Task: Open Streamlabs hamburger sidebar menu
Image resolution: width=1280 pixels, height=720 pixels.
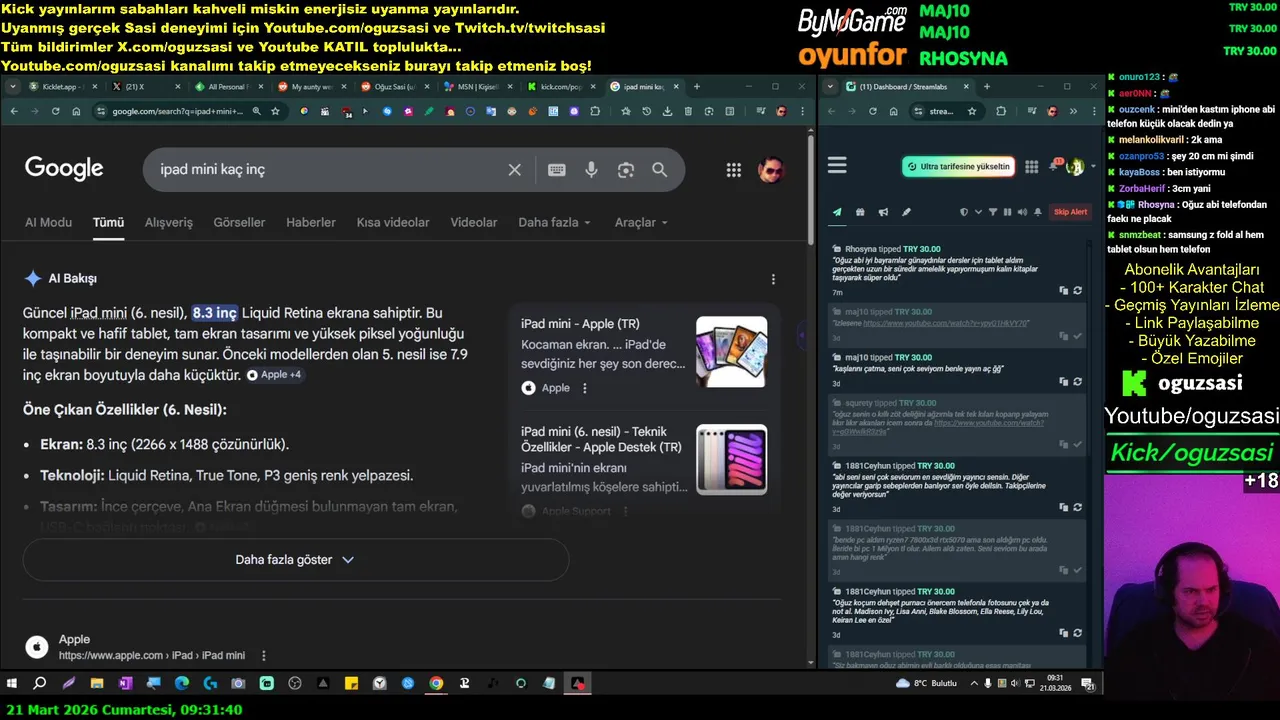Action: click(x=837, y=166)
